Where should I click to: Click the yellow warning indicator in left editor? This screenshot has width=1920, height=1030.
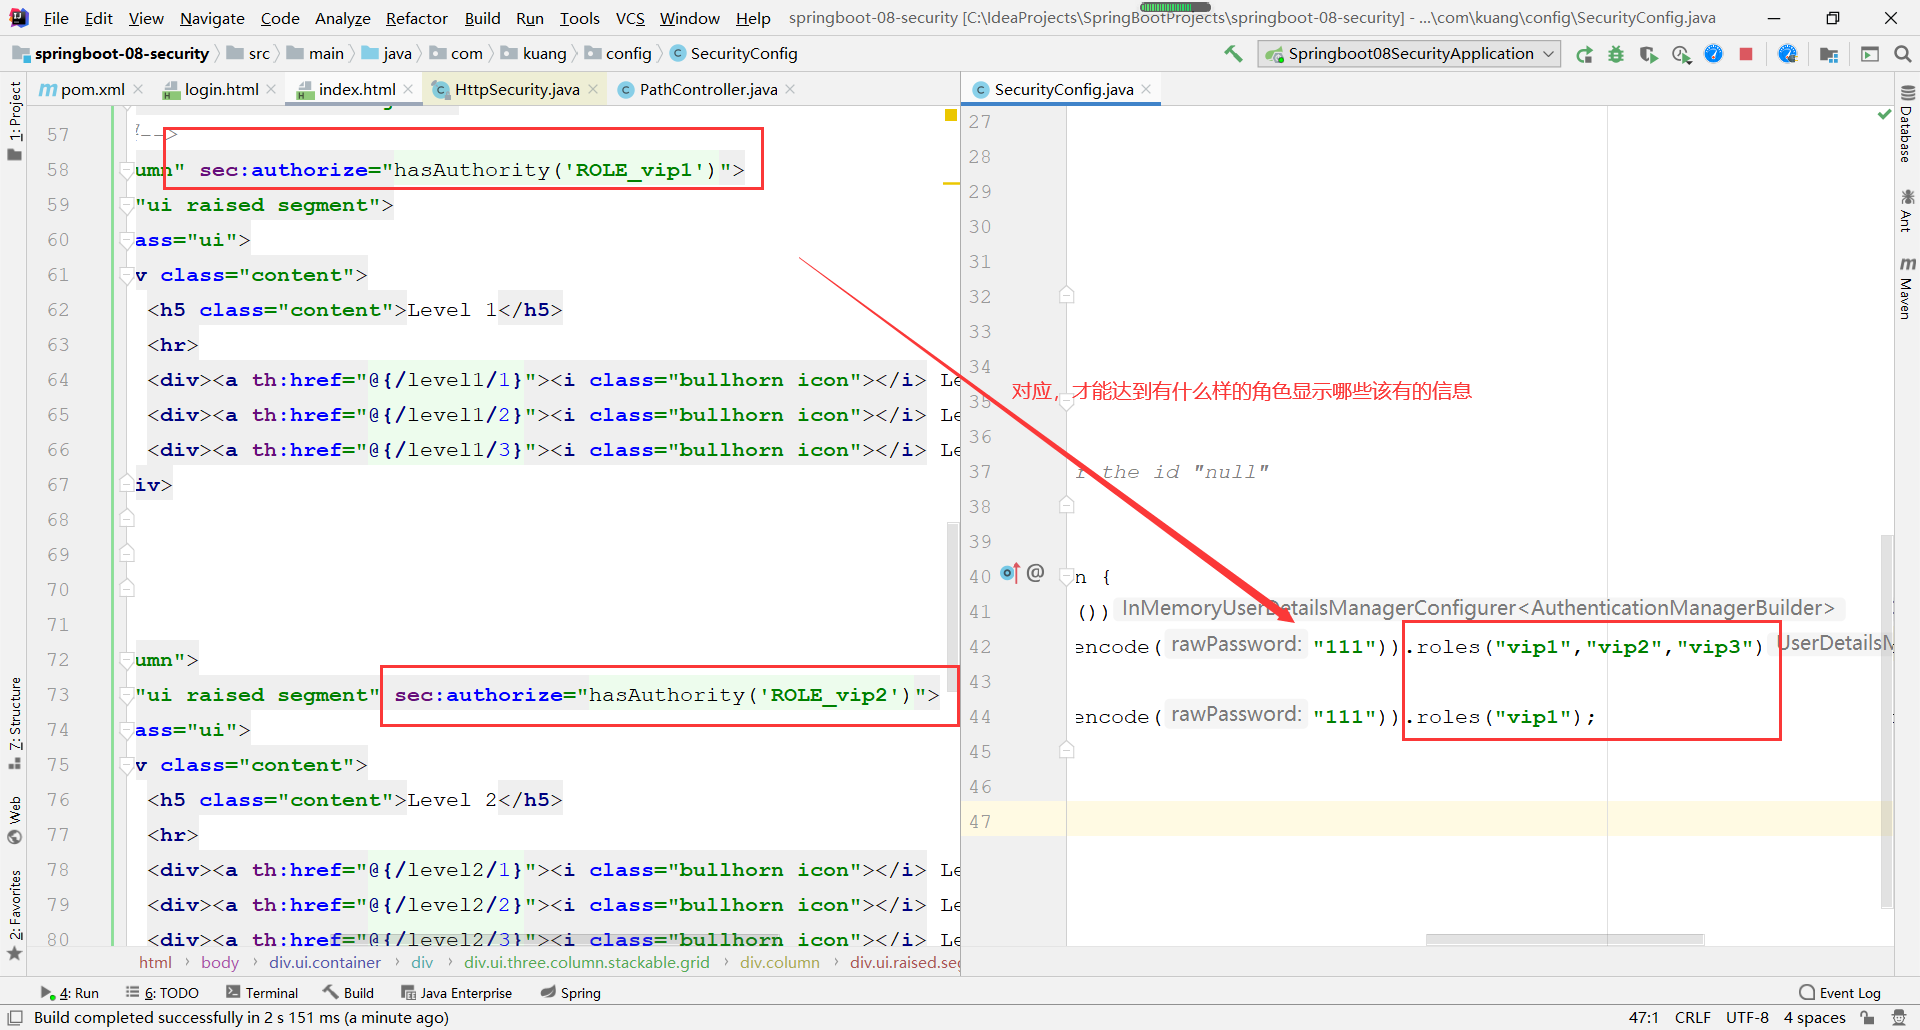(x=951, y=116)
